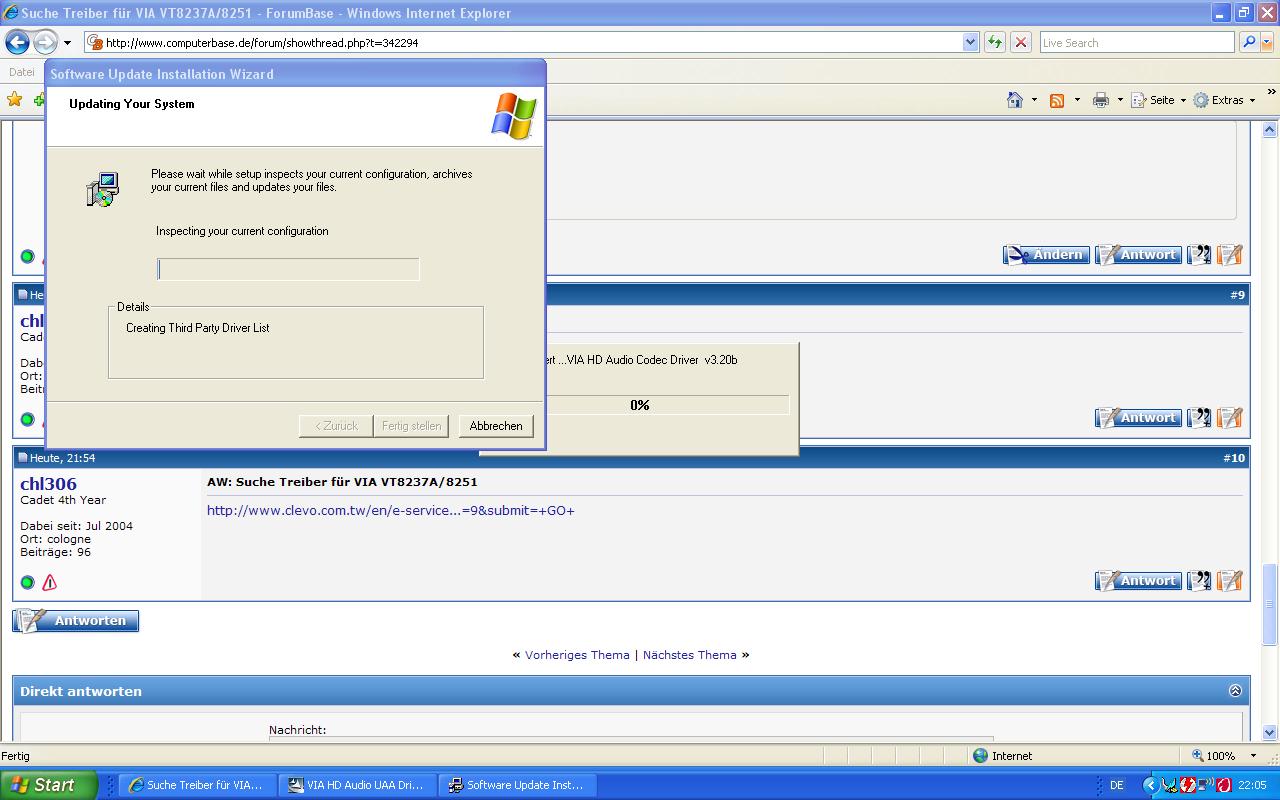Click the green online status icon in post #10
Image resolution: width=1280 pixels, height=800 pixels.
click(x=27, y=582)
